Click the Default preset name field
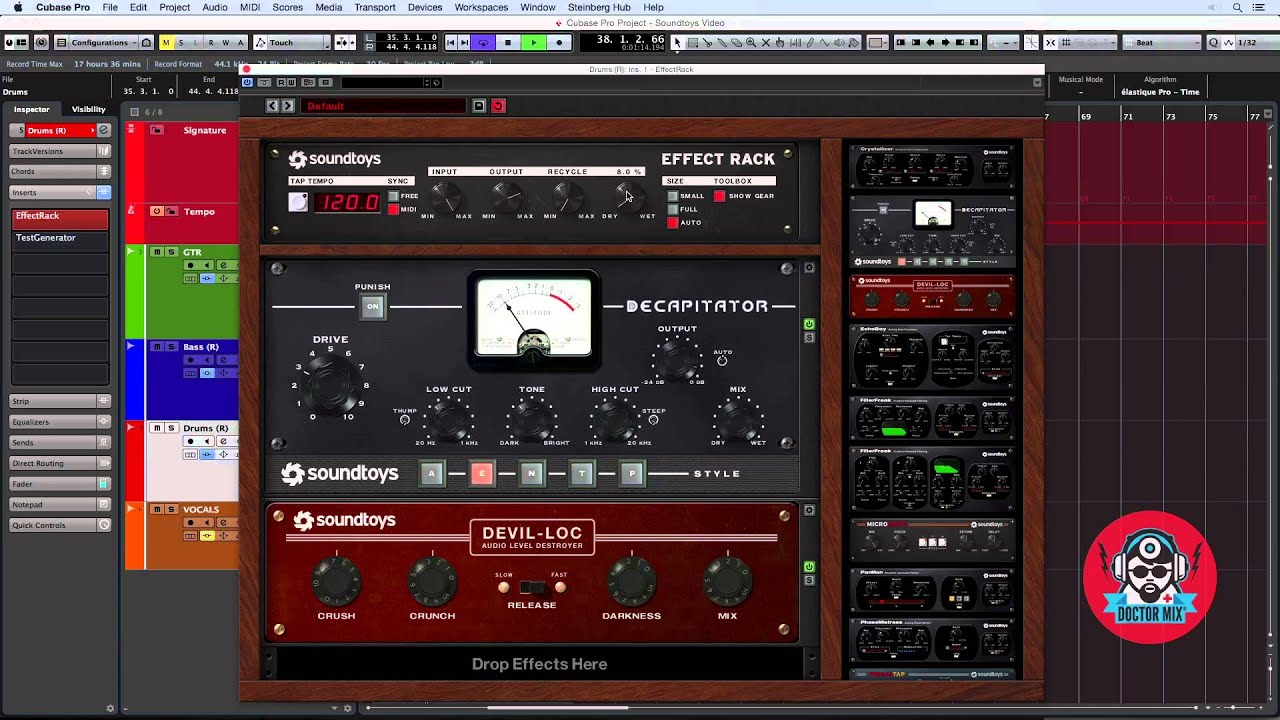The height and width of the screenshot is (720, 1280). 384,106
